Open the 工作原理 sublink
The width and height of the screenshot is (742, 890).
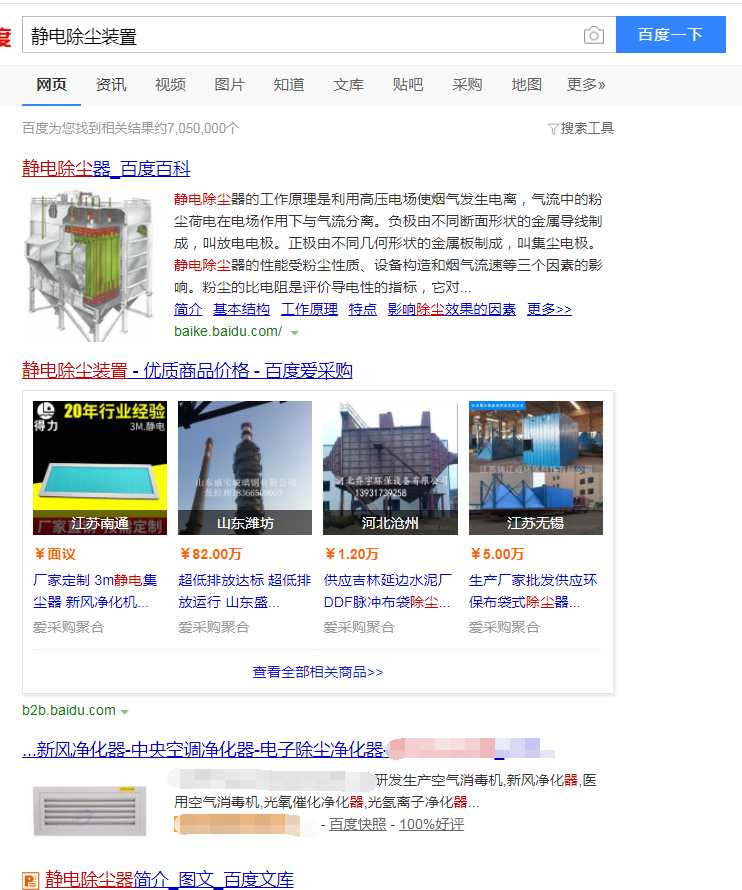pyautogui.click(x=309, y=309)
